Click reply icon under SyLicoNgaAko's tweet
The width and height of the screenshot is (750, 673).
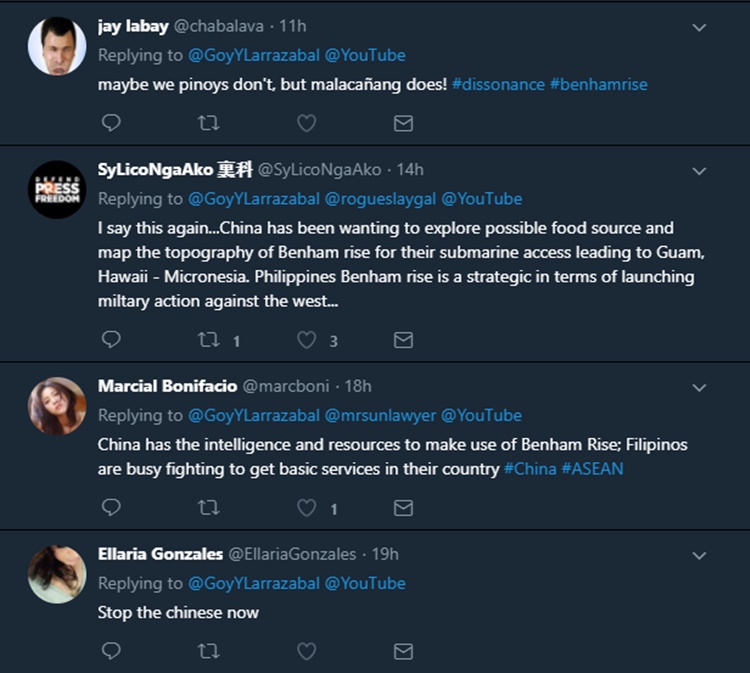click(112, 340)
